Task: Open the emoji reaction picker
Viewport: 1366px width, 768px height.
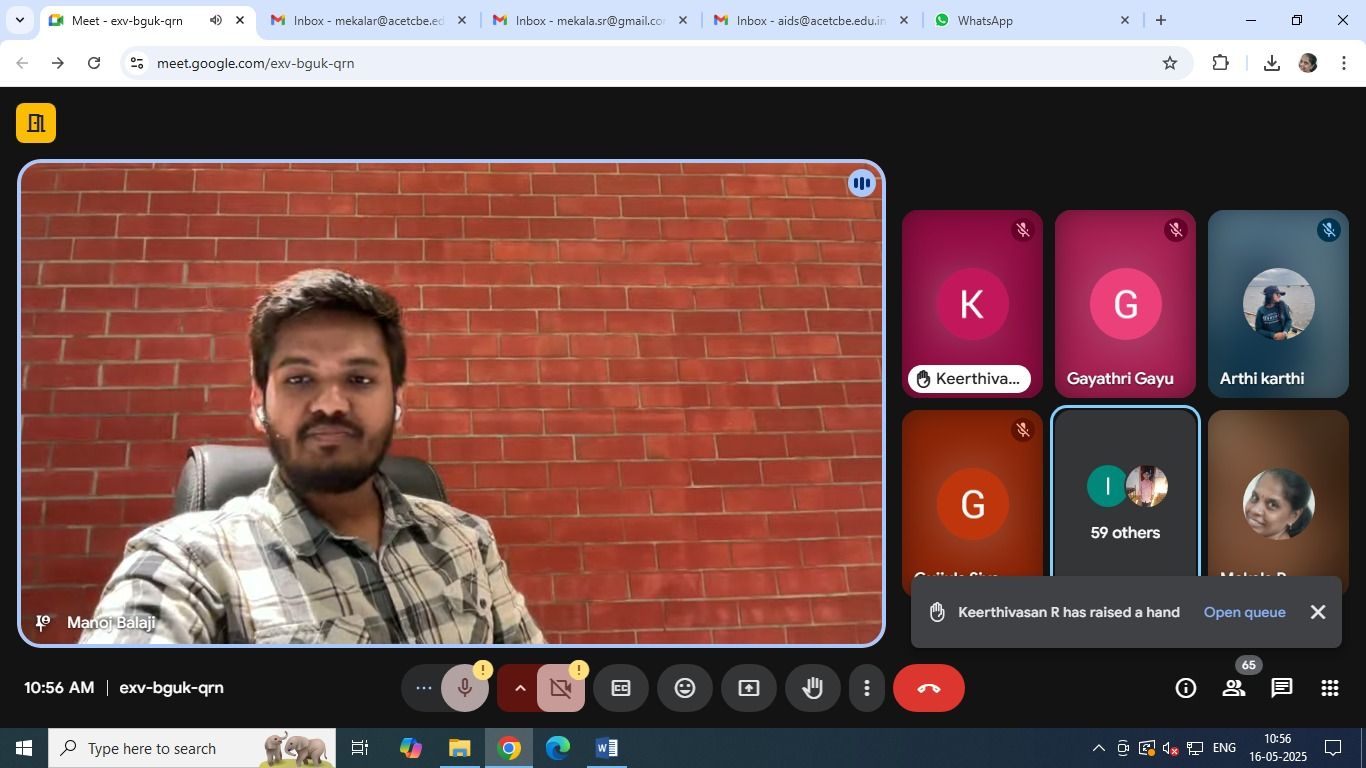Action: 685,688
